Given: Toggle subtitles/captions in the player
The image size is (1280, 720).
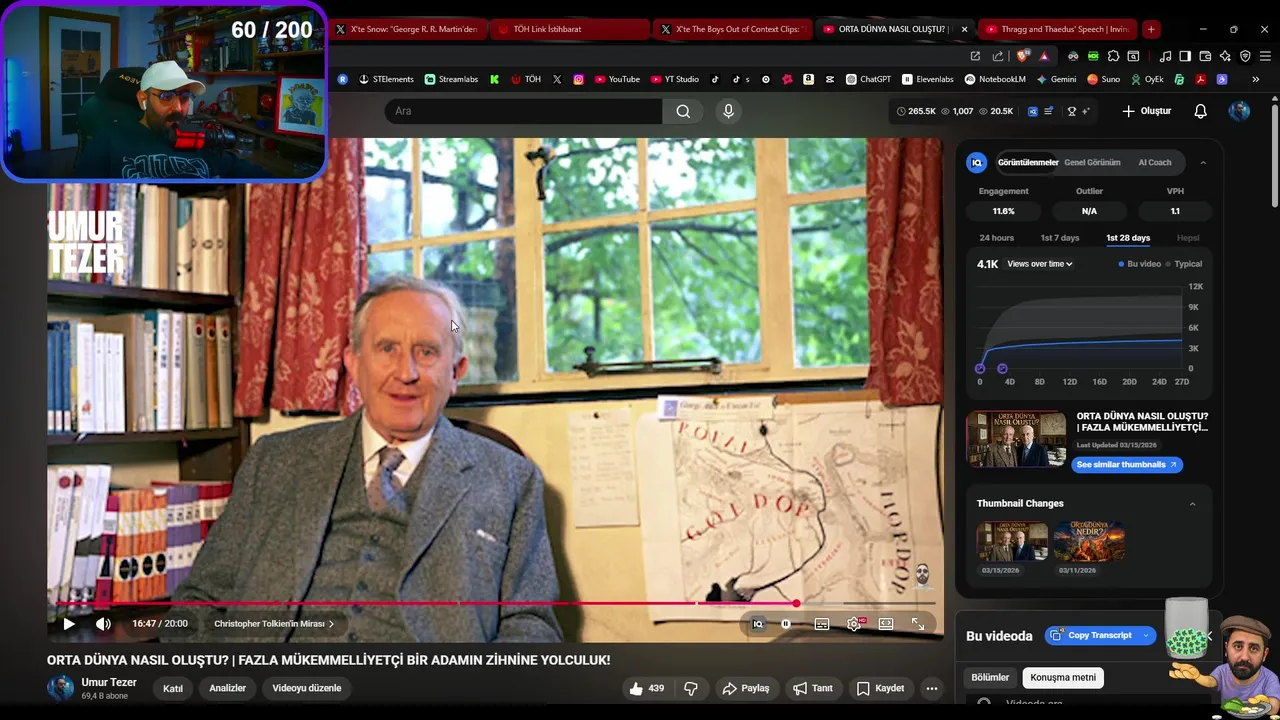Looking at the screenshot, I should [822, 624].
